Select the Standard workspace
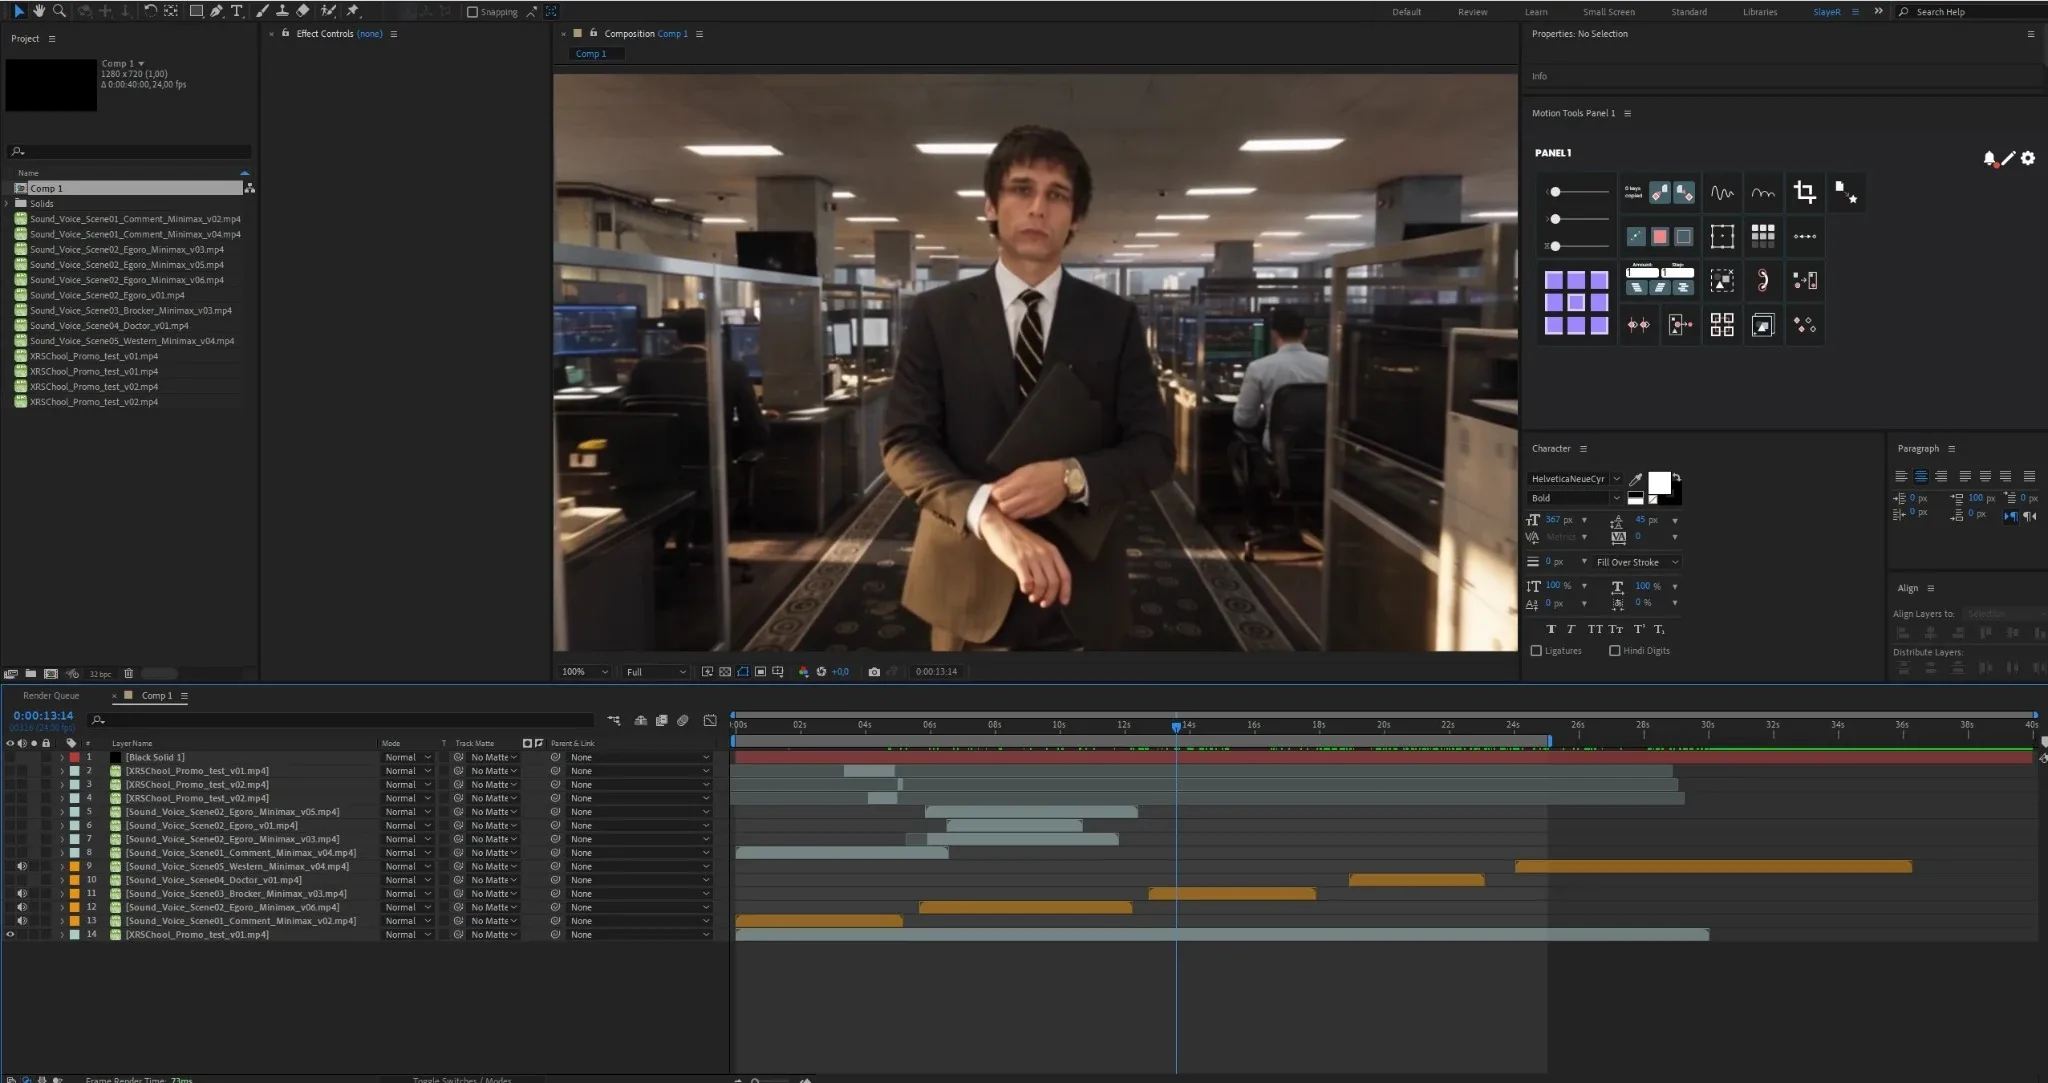2048x1083 pixels. [x=1689, y=12]
